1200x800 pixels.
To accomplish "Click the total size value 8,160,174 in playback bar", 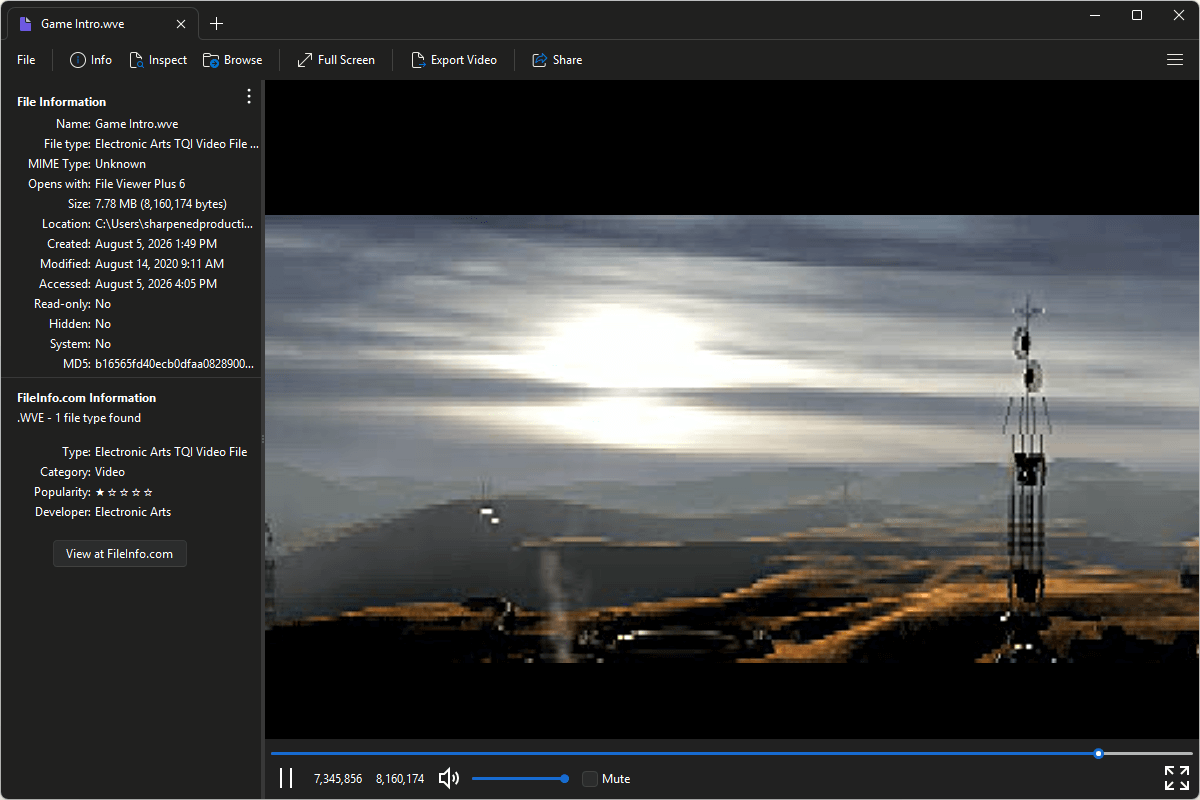I will (x=400, y=778).
